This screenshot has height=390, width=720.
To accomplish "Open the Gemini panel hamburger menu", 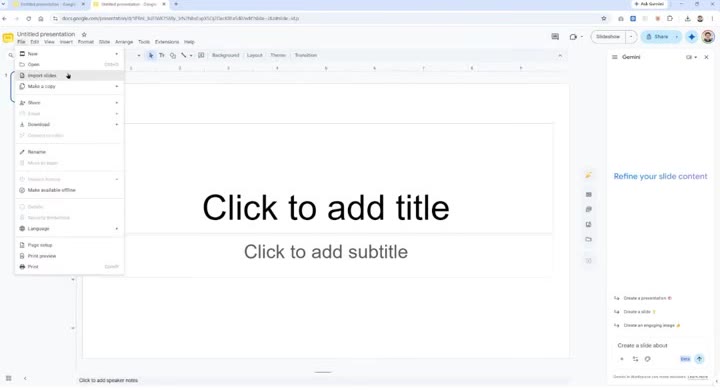I will tap(614, 57).
